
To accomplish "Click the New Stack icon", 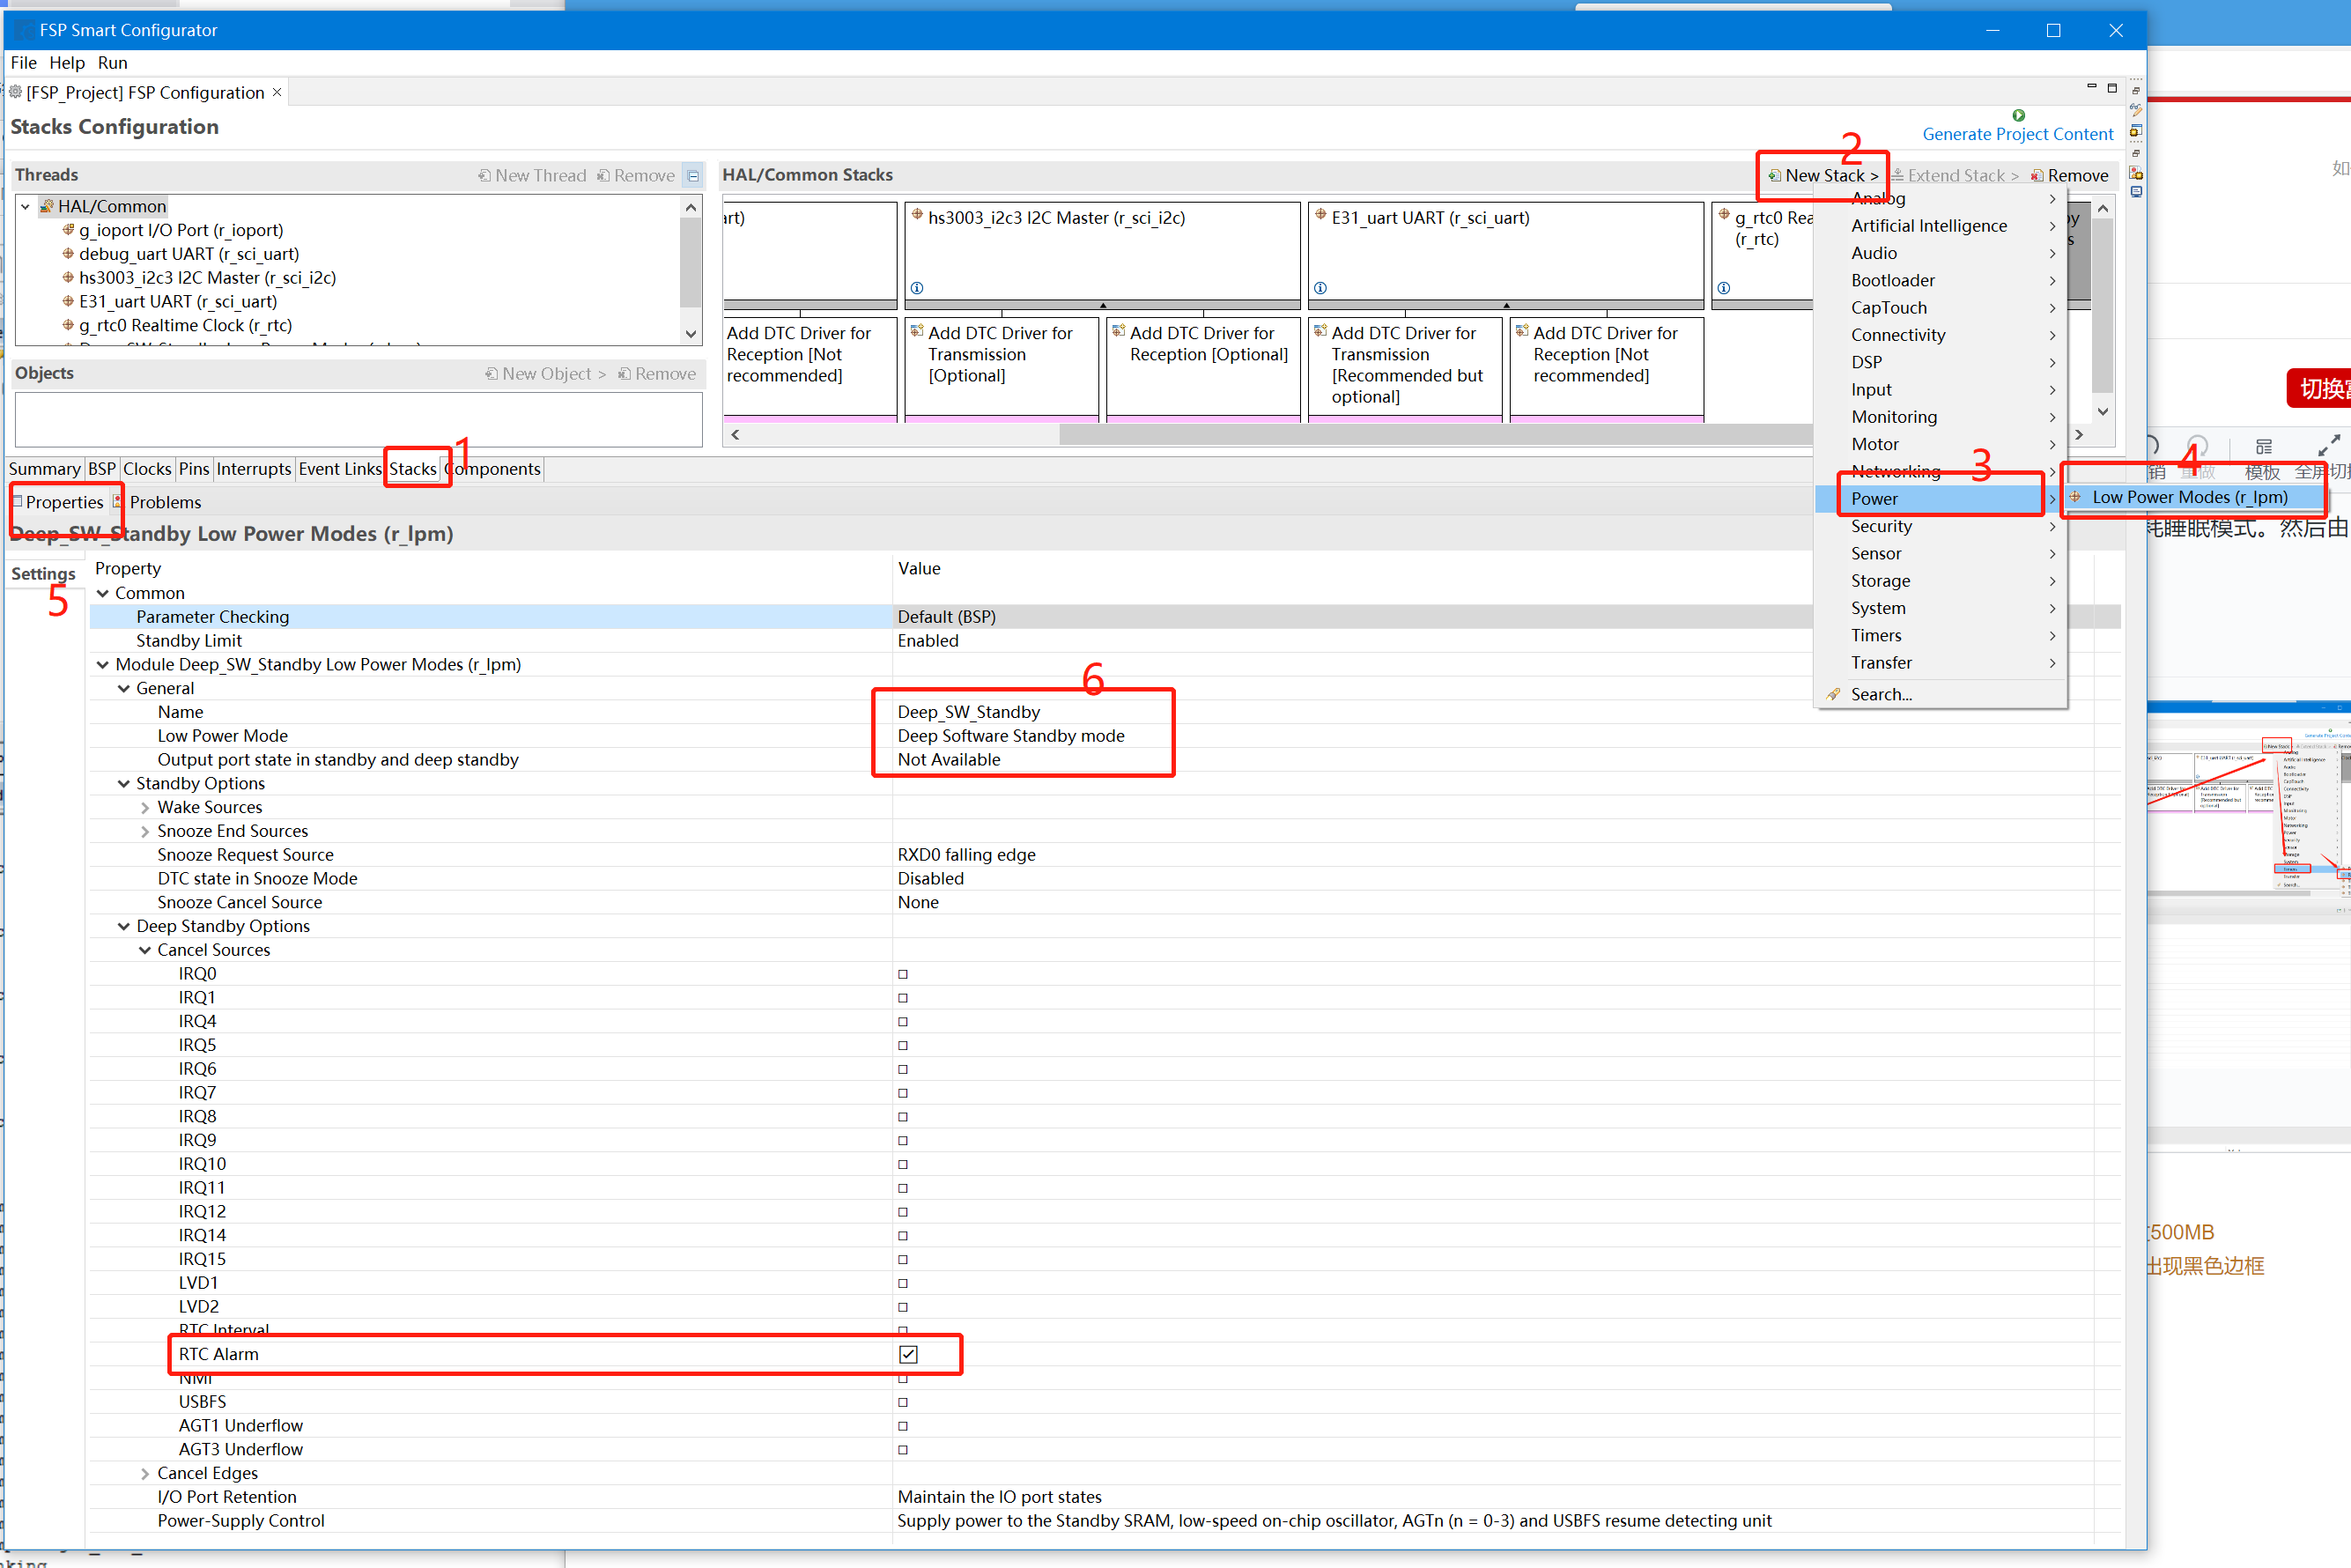I will [x=1774, y=175].
